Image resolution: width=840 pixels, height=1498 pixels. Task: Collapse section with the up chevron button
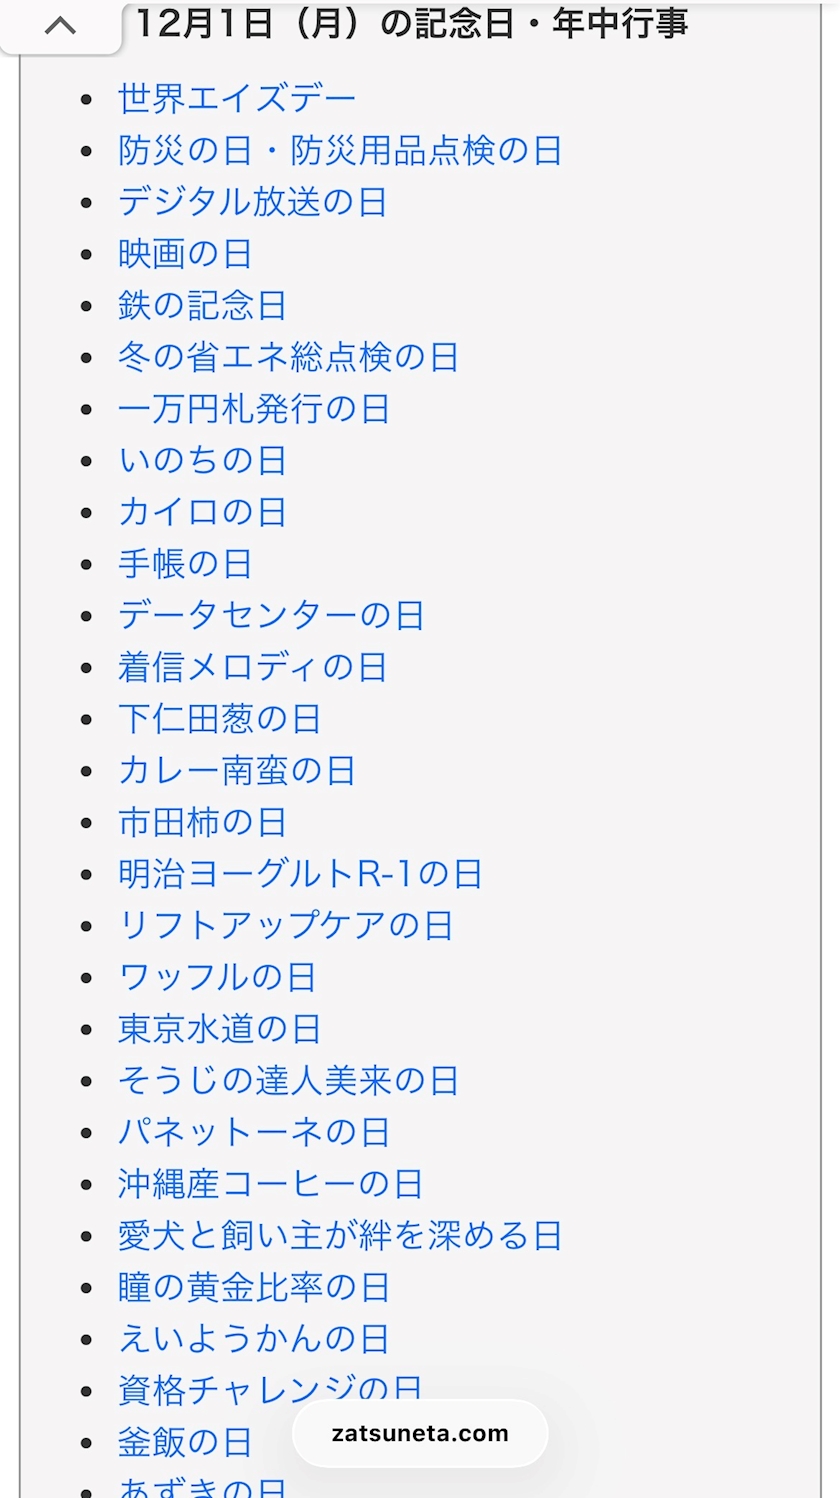60,26
